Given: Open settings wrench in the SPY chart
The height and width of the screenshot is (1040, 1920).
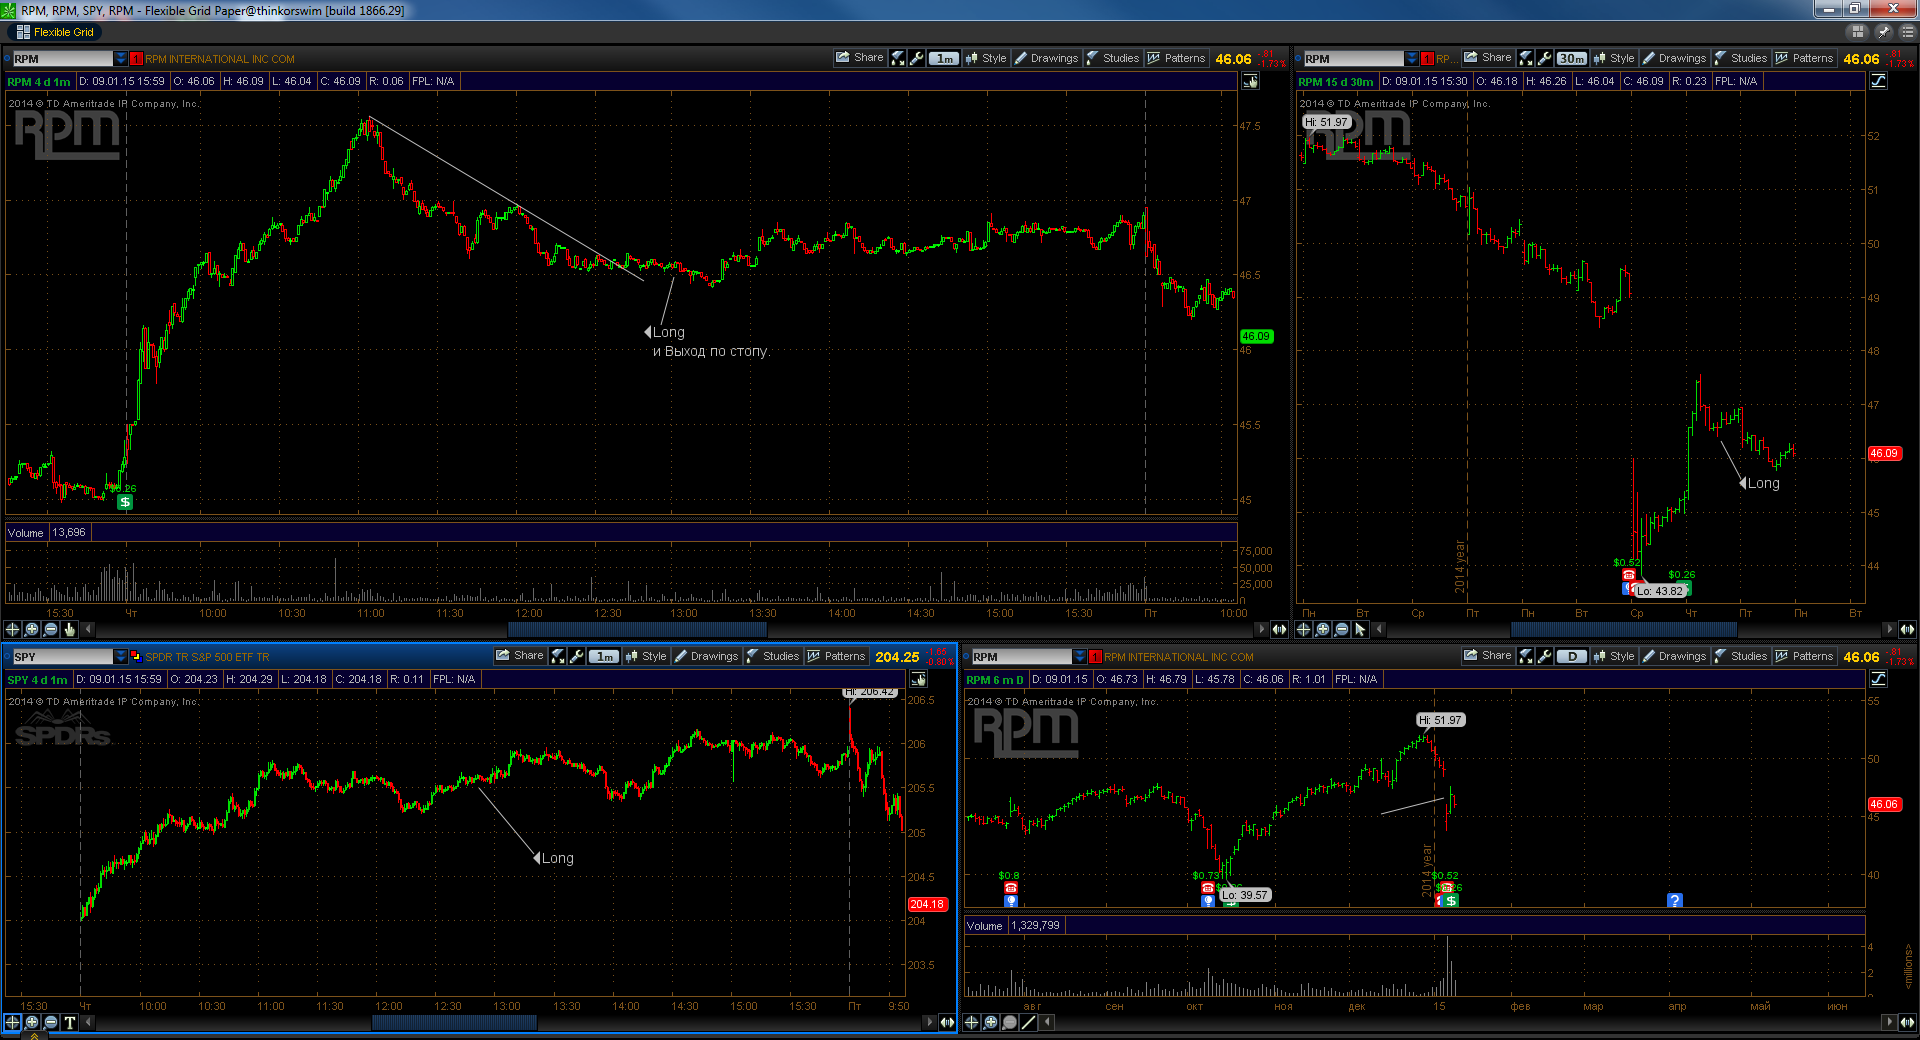Looking at the screenshot, I should (x=577, y=656).
